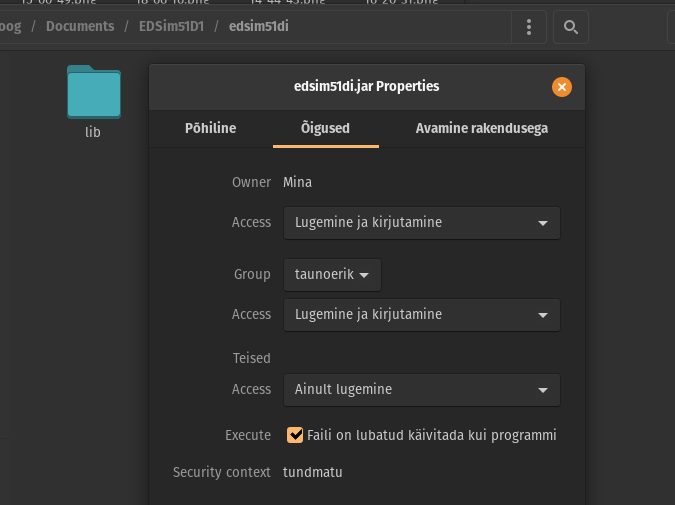Close the edsim51di.jar Properties dialog
The height and width of the screenshot is (505, 675).
[x=562, y=87]
